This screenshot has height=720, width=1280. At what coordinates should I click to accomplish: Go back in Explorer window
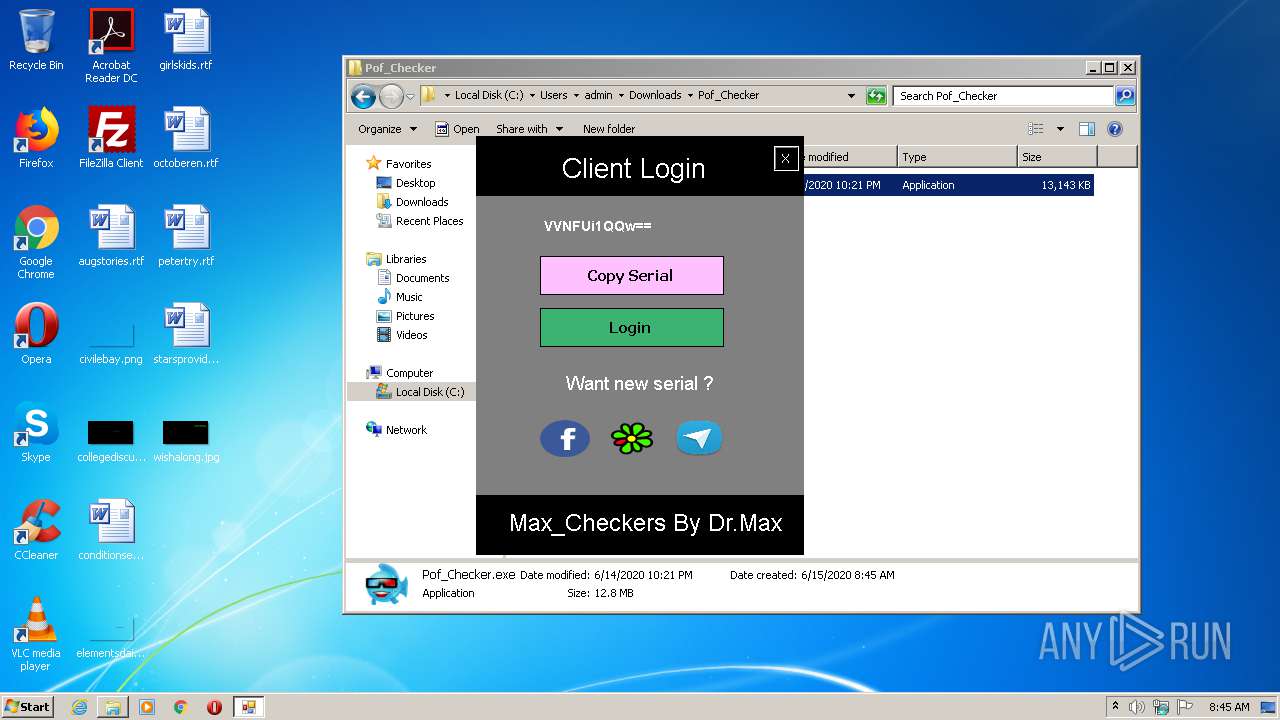pyautogui.click(x=364, y=96)
